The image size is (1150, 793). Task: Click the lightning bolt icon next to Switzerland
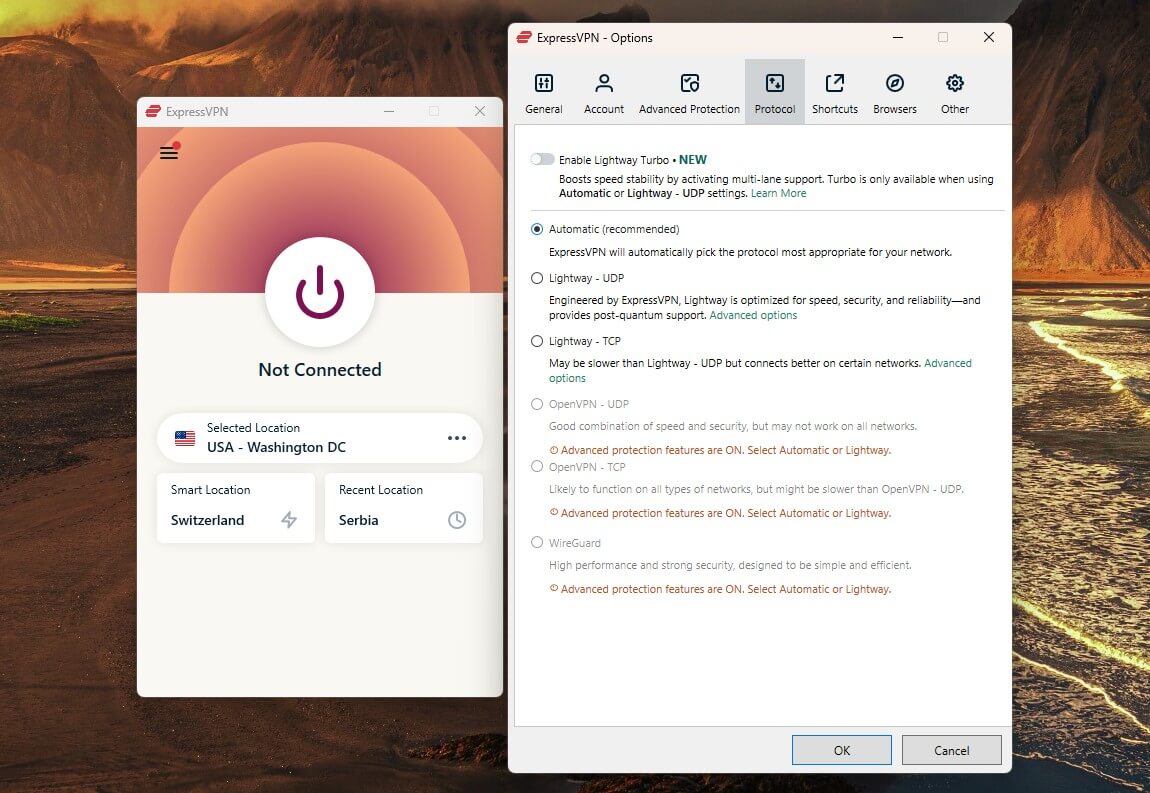click(289, 520)
